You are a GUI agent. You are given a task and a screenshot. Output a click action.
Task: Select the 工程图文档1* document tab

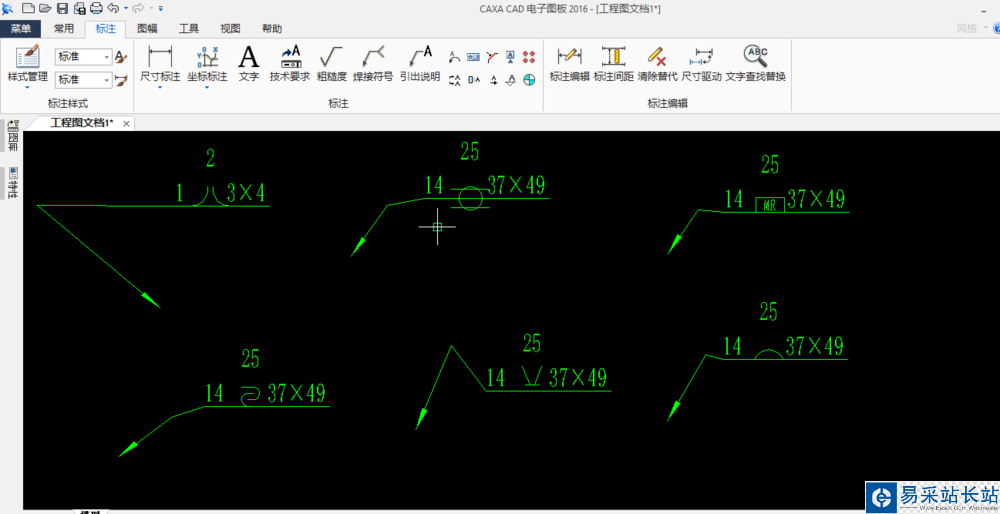point(82,123)
